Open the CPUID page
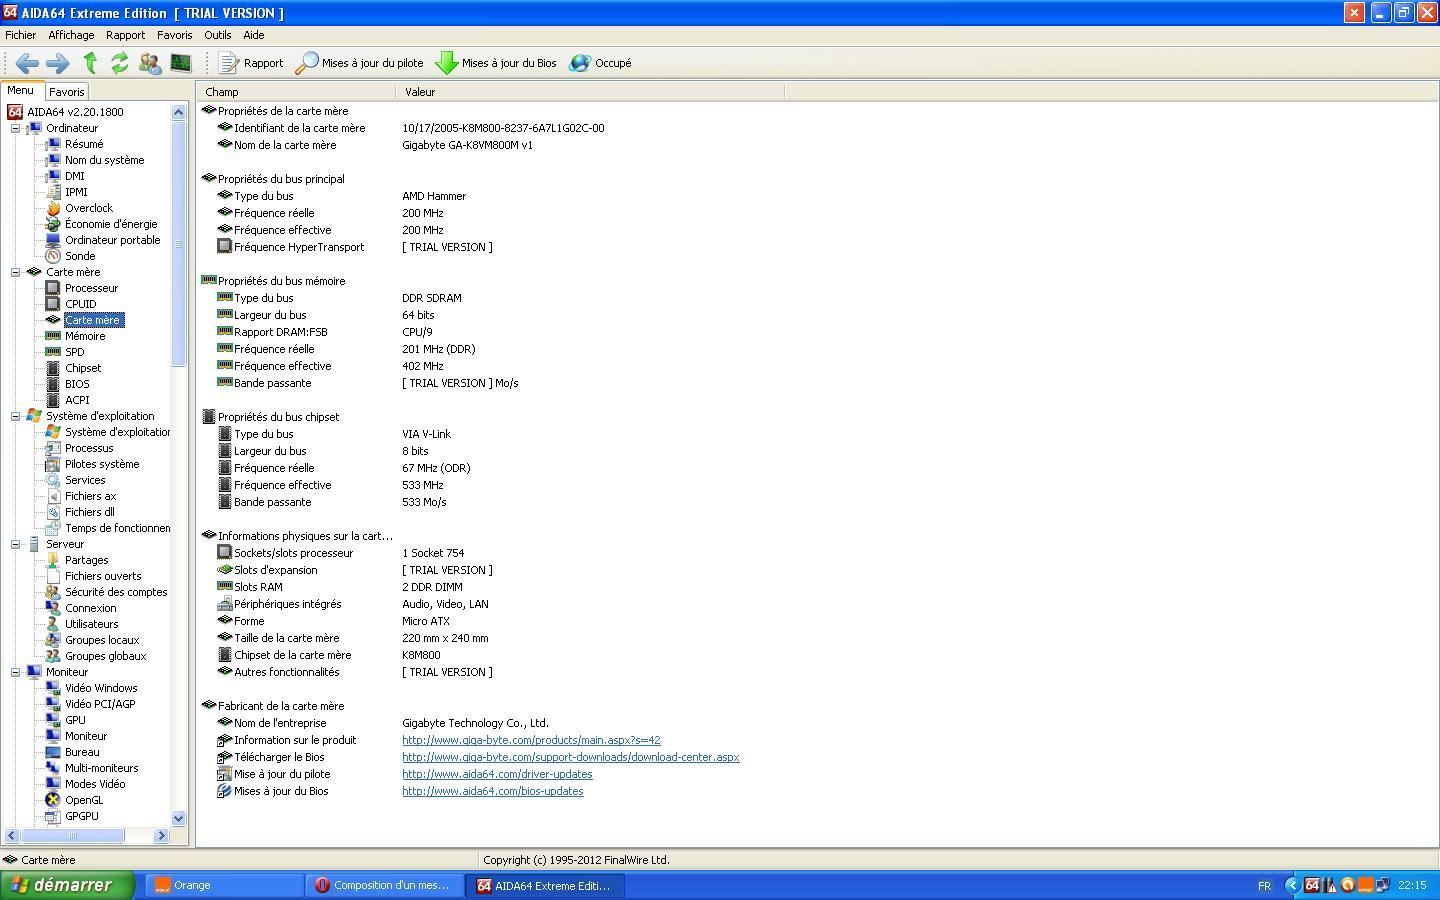 pos(80,304)
